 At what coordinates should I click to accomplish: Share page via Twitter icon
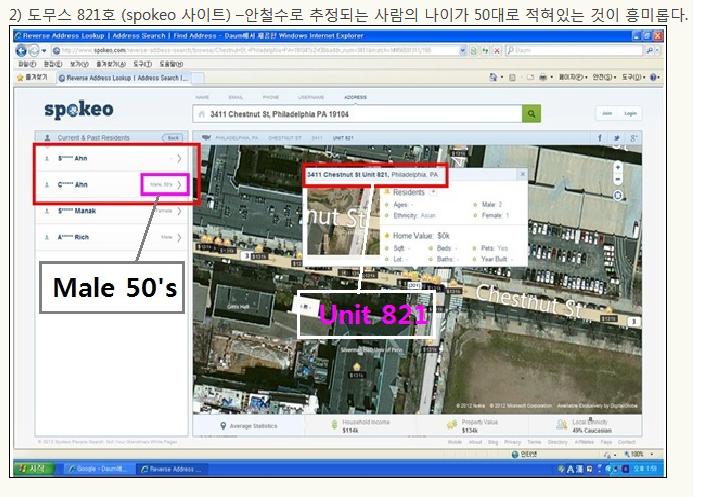616,137
